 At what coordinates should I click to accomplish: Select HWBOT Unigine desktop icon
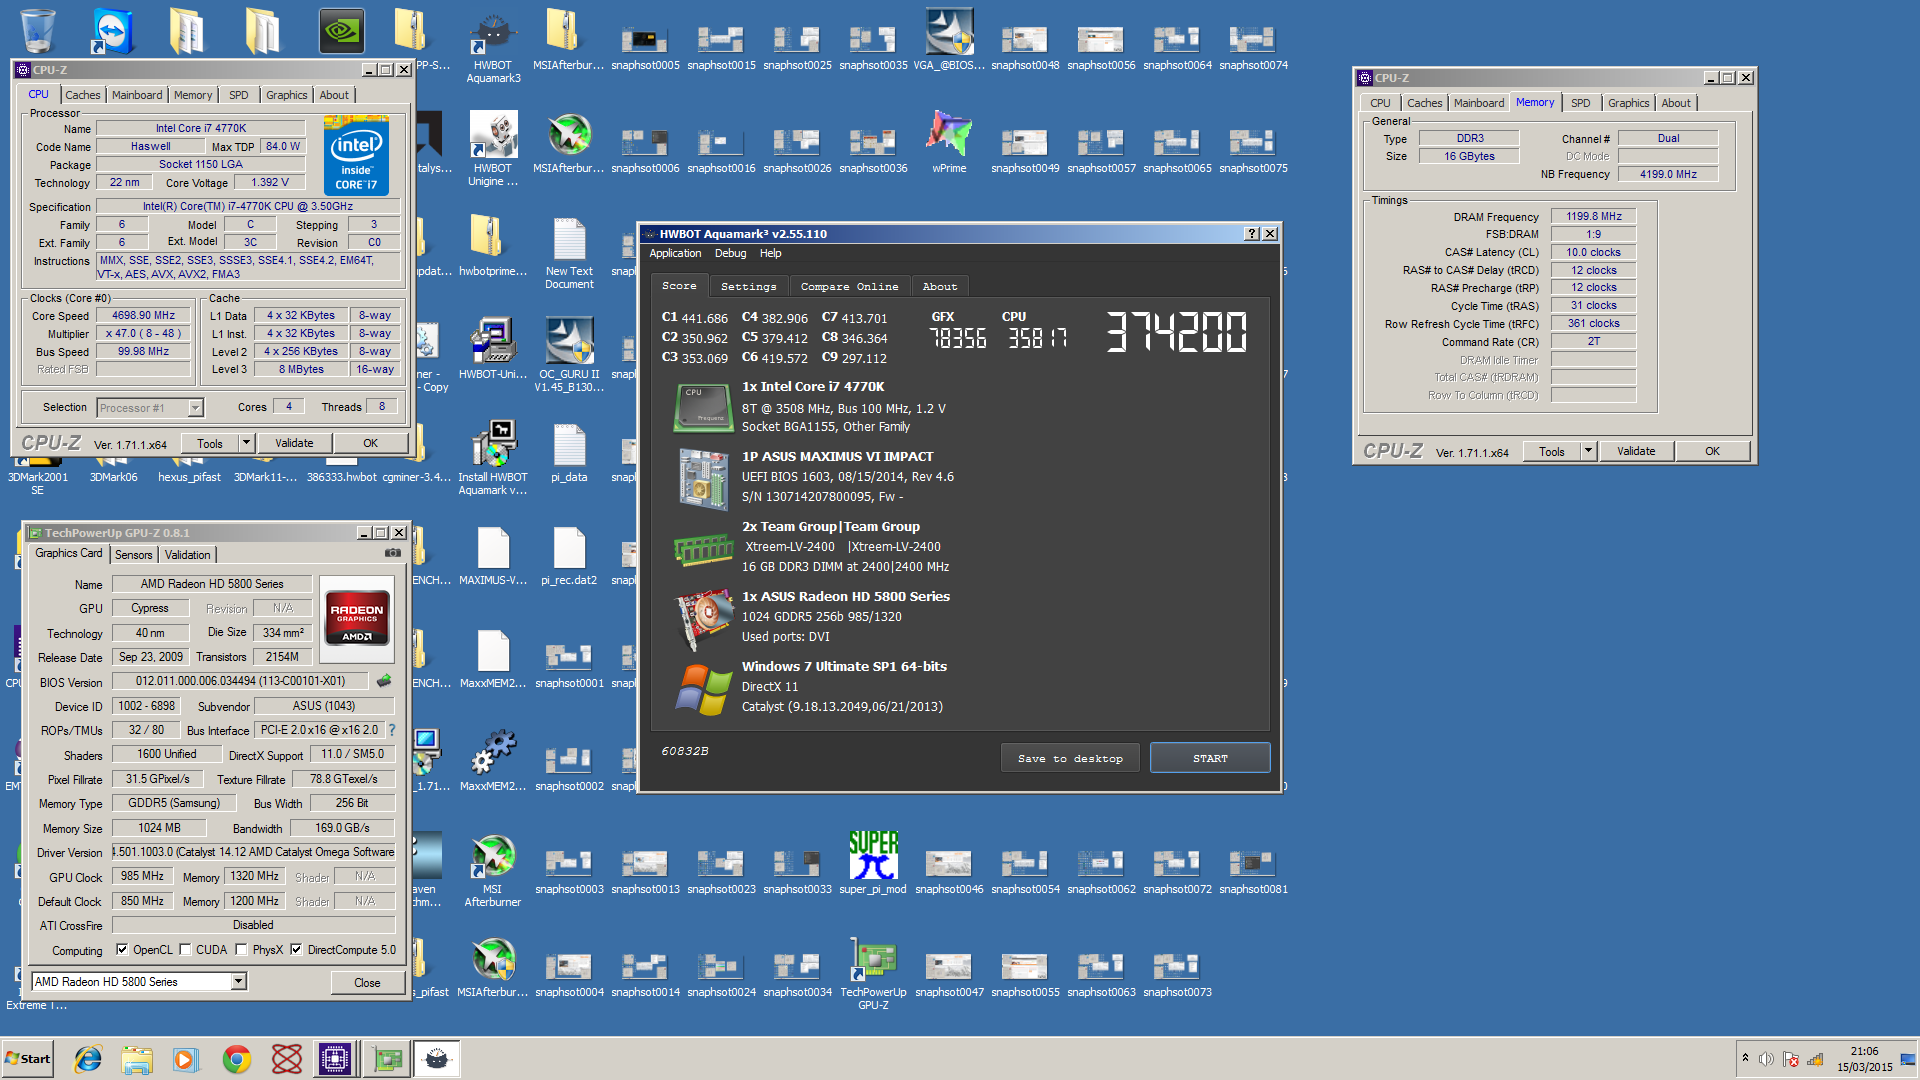[x=493, y=148]
